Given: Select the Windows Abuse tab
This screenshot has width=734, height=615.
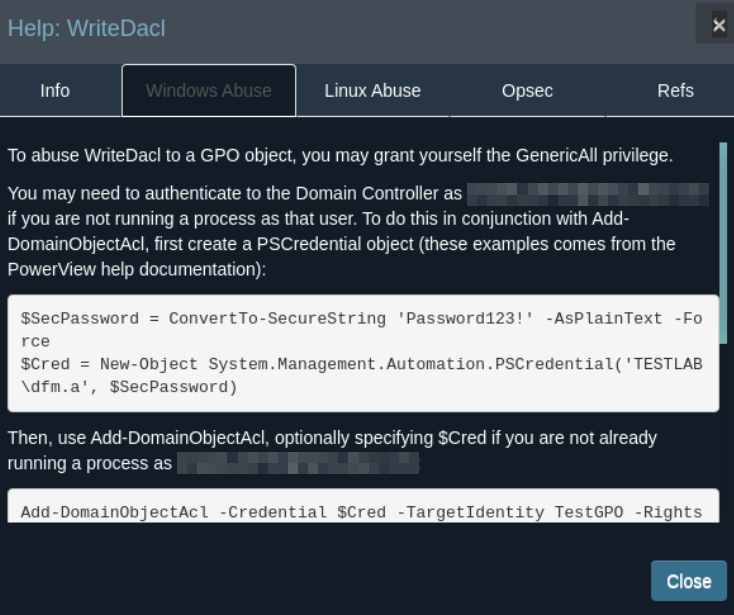Looking at the screenshot, I should tap(209, 91).
